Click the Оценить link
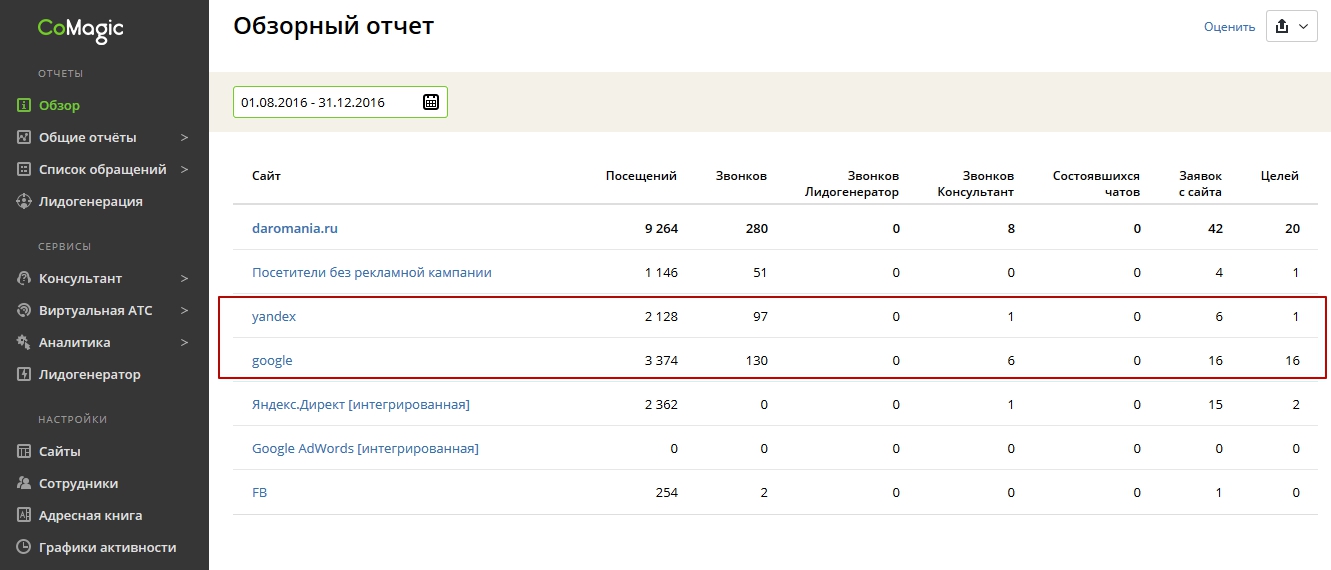Screen dimensions: 1331x570 [1229, 27]
